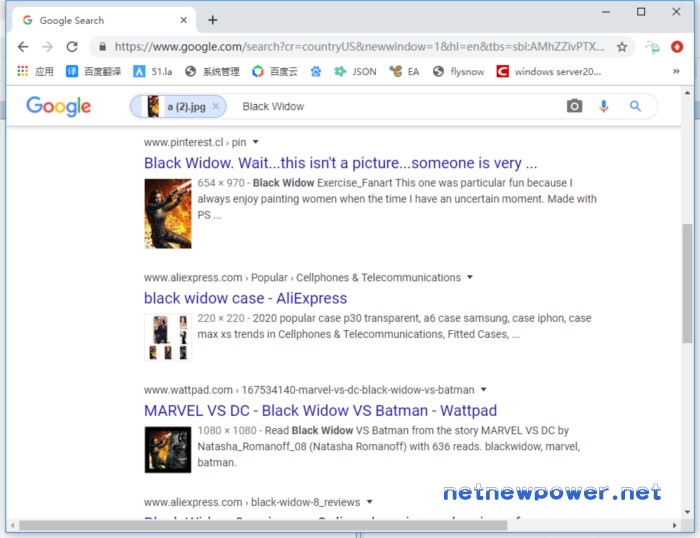Reload the current page
This screenshot has height=538, width=700.
coord(72,46)
